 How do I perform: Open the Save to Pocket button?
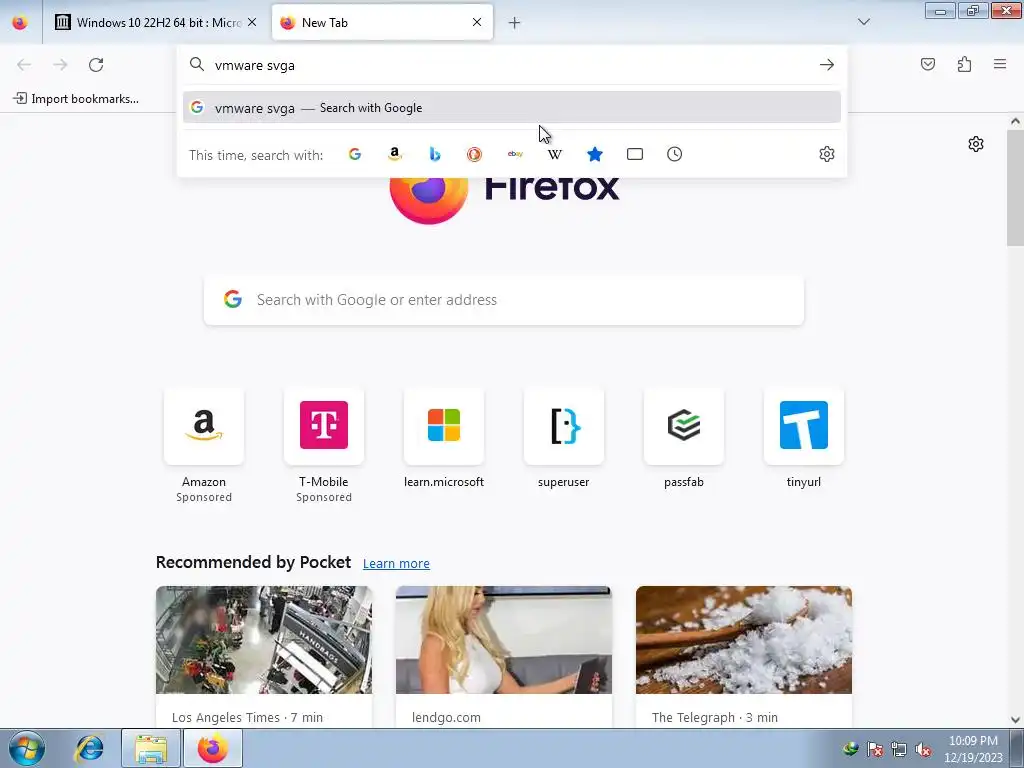928,64
